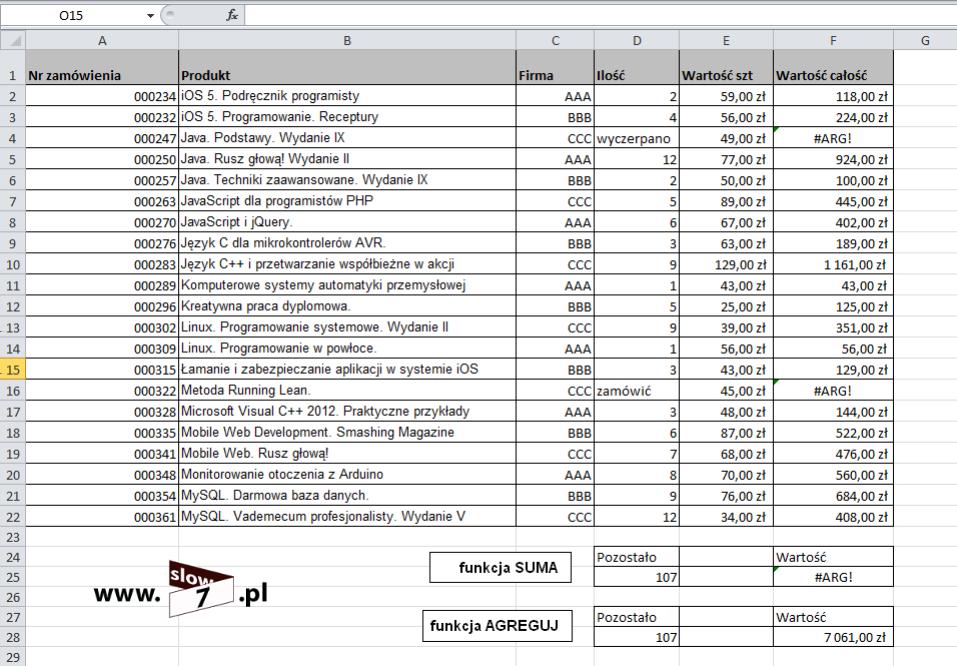Select 'Komputerowe systemy automatyki przemysłowej' cell

pyautogui.click(x=347, y=285)
